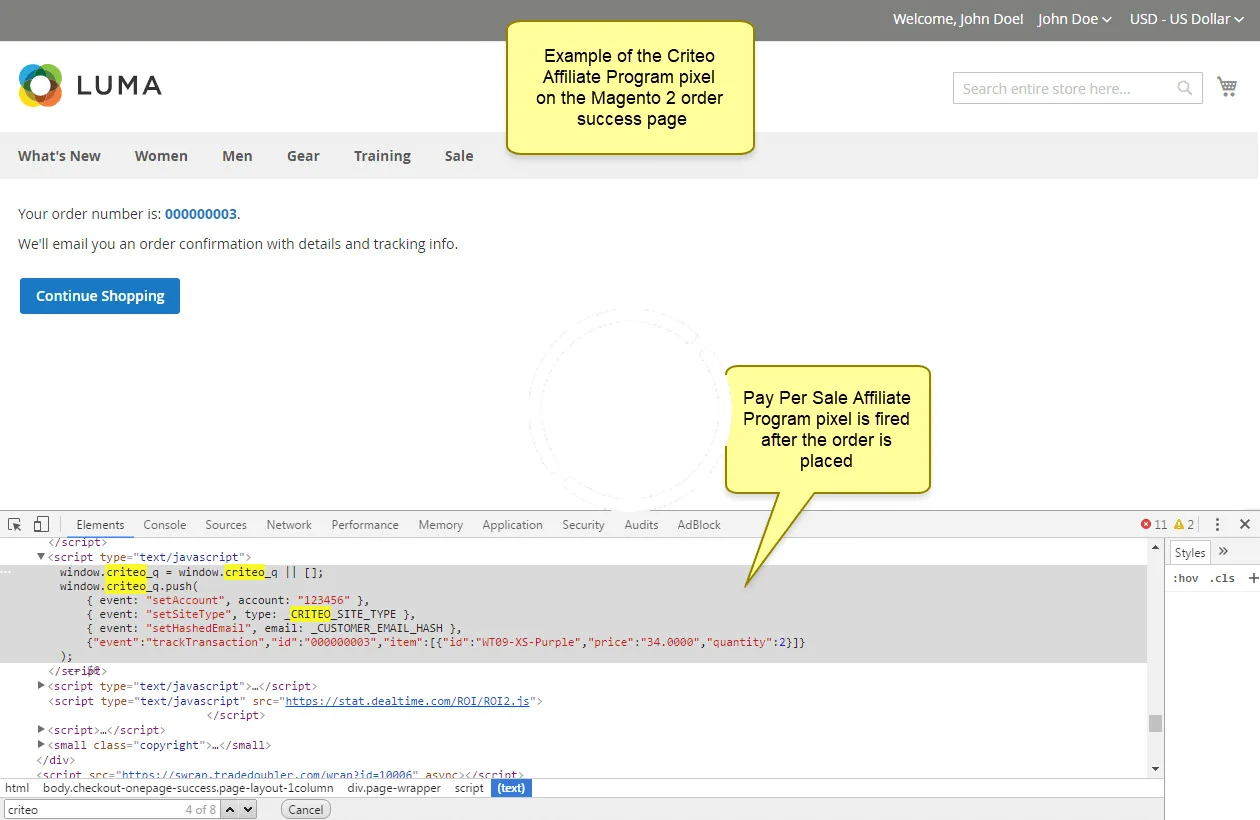Select the (text) breadcrumb
This screenshot has height=820, width=1260.
pyautogui.click(x=511, y=788)
